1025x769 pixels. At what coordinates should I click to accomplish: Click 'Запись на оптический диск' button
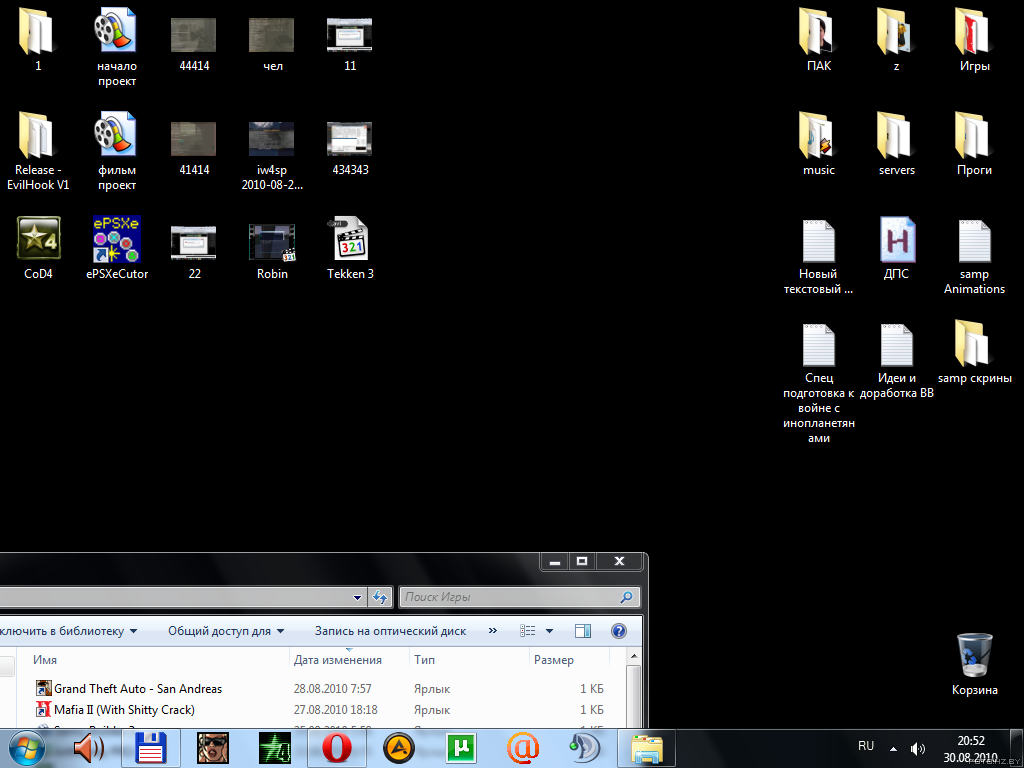(x=390, y=631)
